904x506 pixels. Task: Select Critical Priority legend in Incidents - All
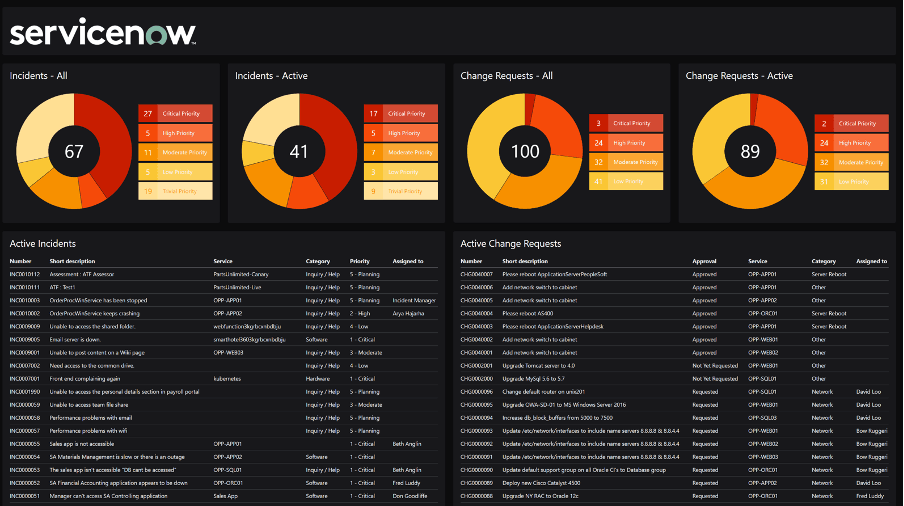click(175, 114)
